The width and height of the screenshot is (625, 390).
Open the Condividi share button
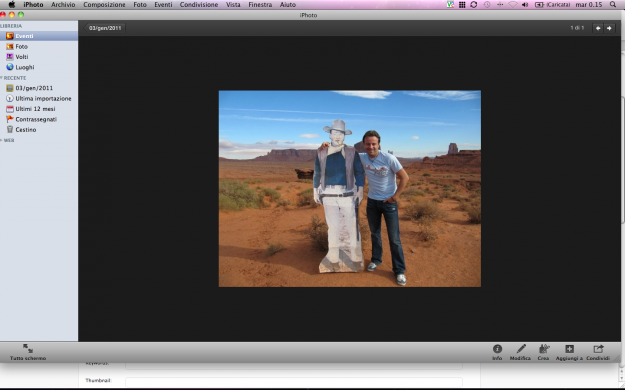[x=598, y=353]
